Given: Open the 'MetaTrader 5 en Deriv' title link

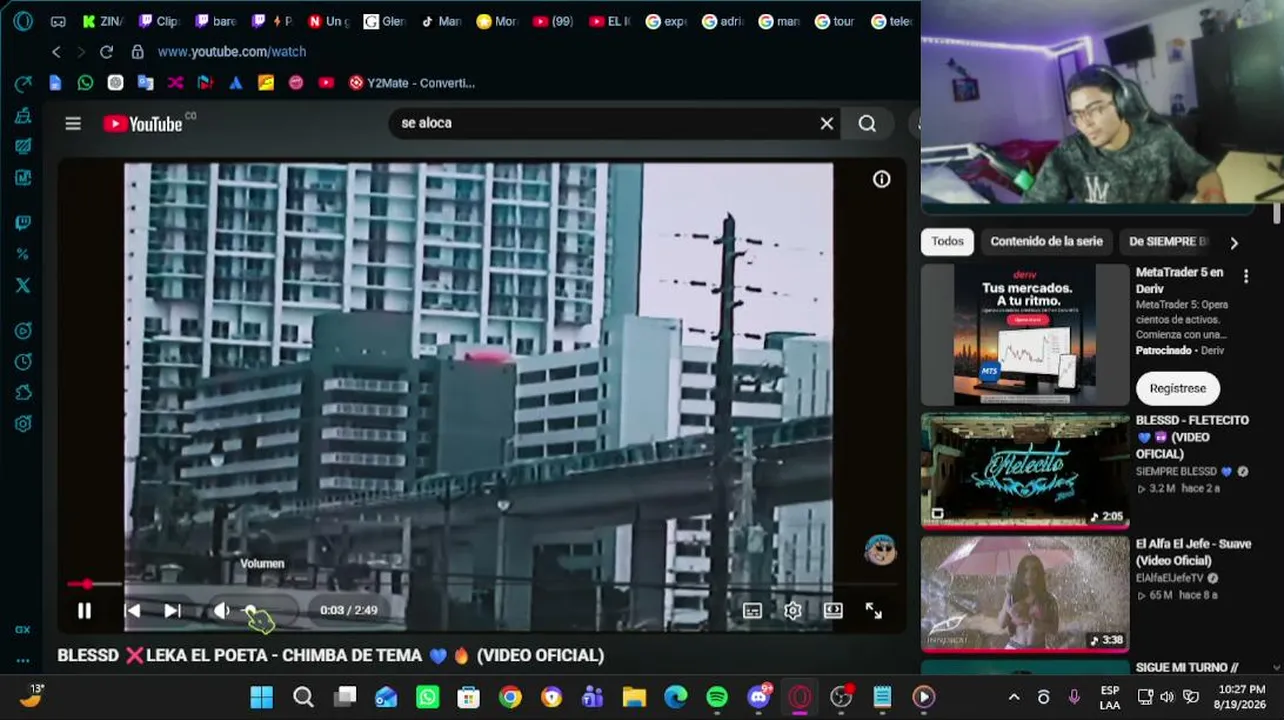Looking at the screenshot, I should click(1180, 280).
